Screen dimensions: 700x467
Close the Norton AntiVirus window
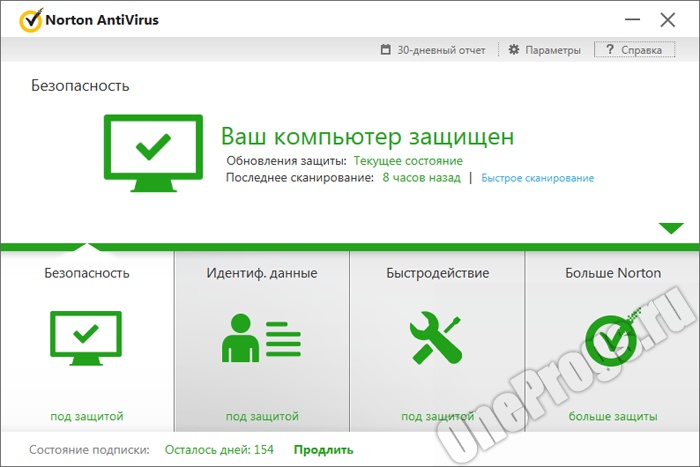pos(668,20)
